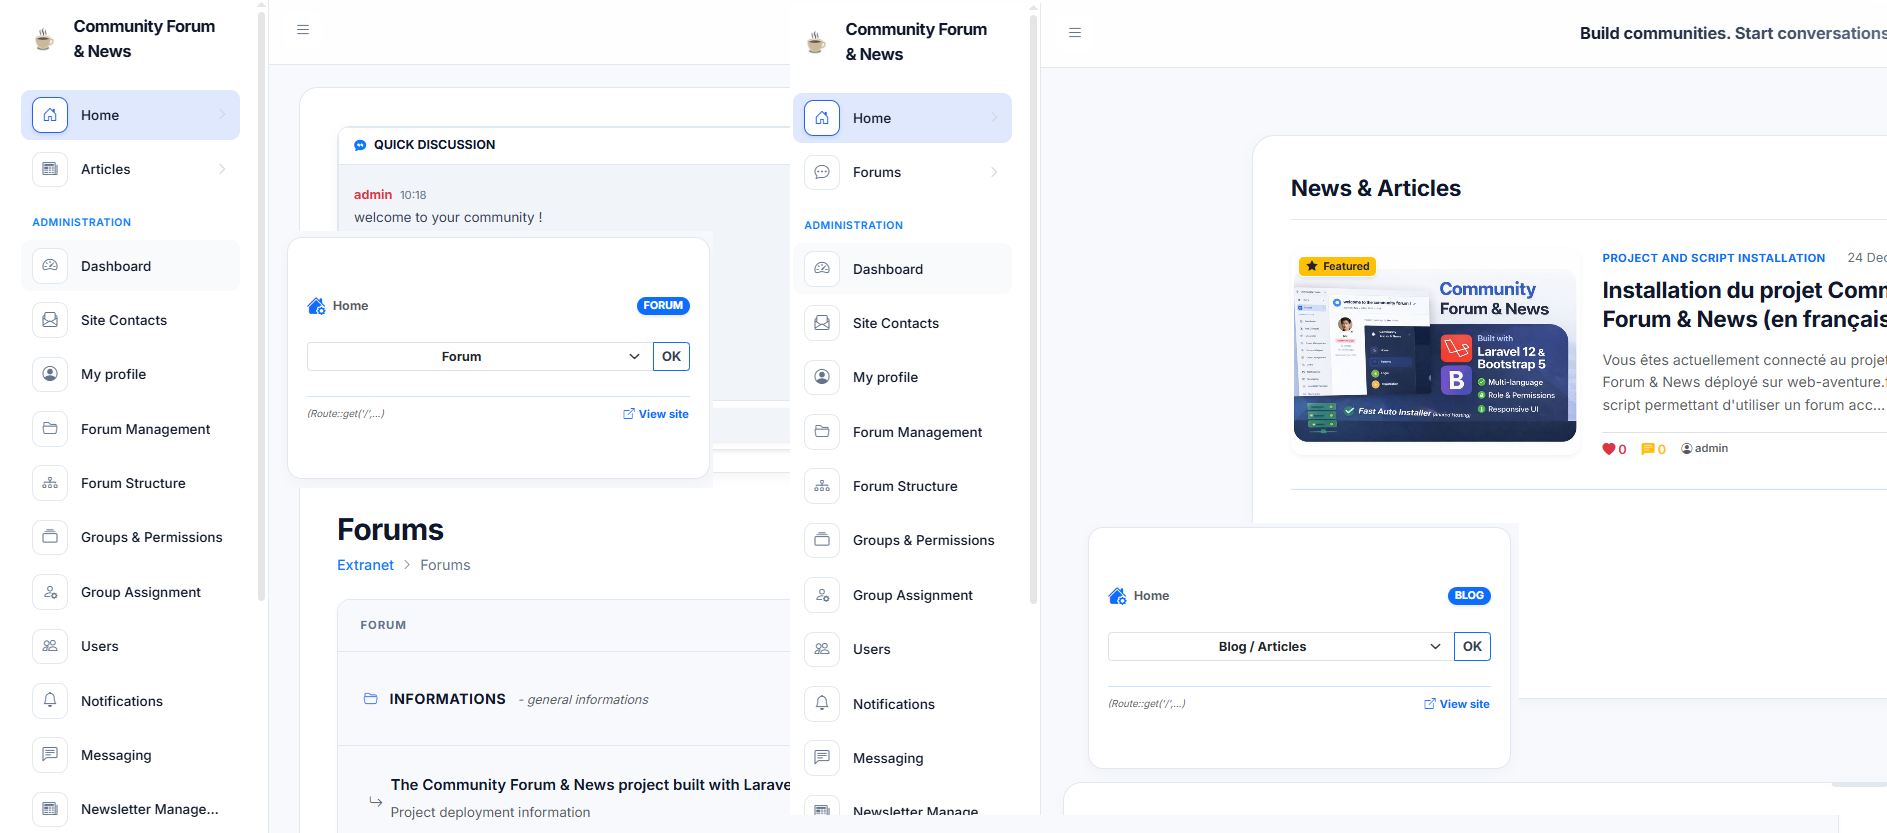Click PROJECT AND SCRIPT INSTALLATION category link
1887x833 pixels.
[1713, 258]
